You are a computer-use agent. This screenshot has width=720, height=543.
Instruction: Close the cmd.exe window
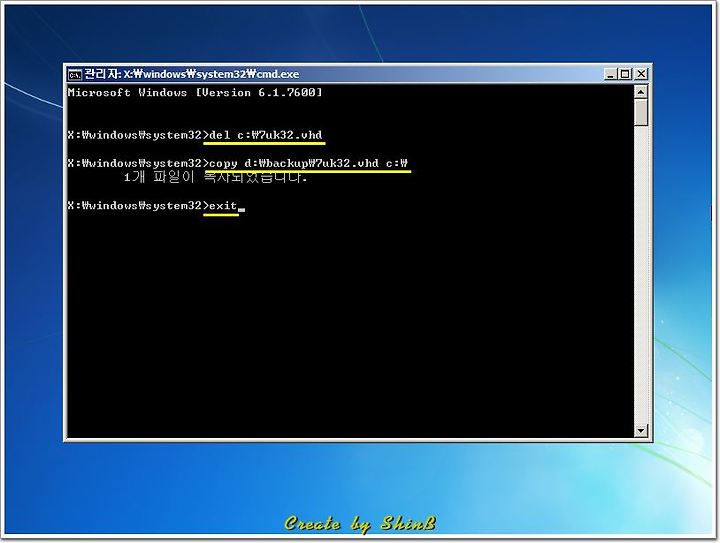pyautogui.click(x=641, y=74)
